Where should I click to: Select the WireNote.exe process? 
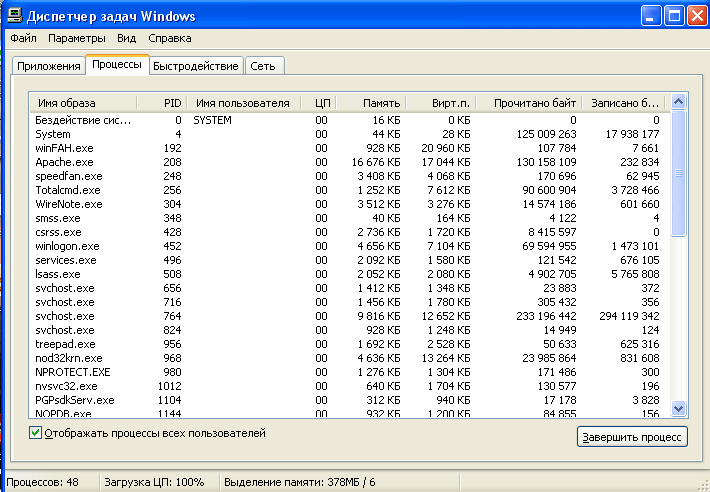[x=347, y=204]
